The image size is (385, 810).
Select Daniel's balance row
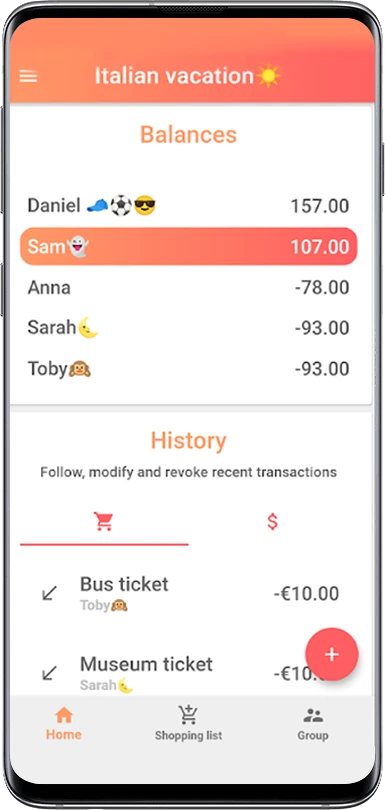(x=189, y=206)
